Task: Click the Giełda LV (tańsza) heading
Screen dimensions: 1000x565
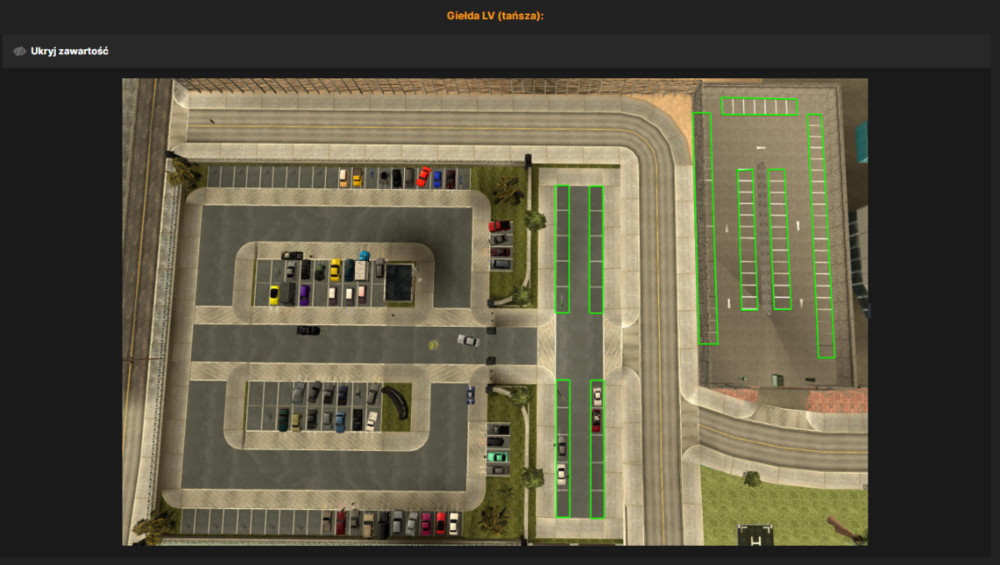Action: click(495, 16)
